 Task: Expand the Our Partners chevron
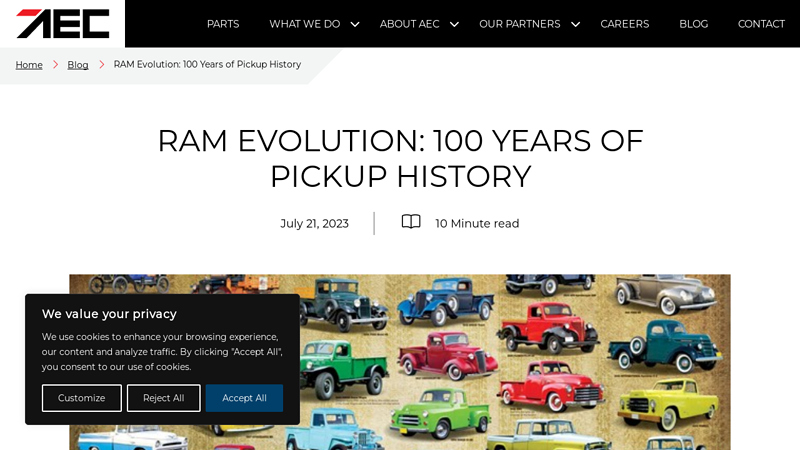pyautogui.click(x=576, y=24)
